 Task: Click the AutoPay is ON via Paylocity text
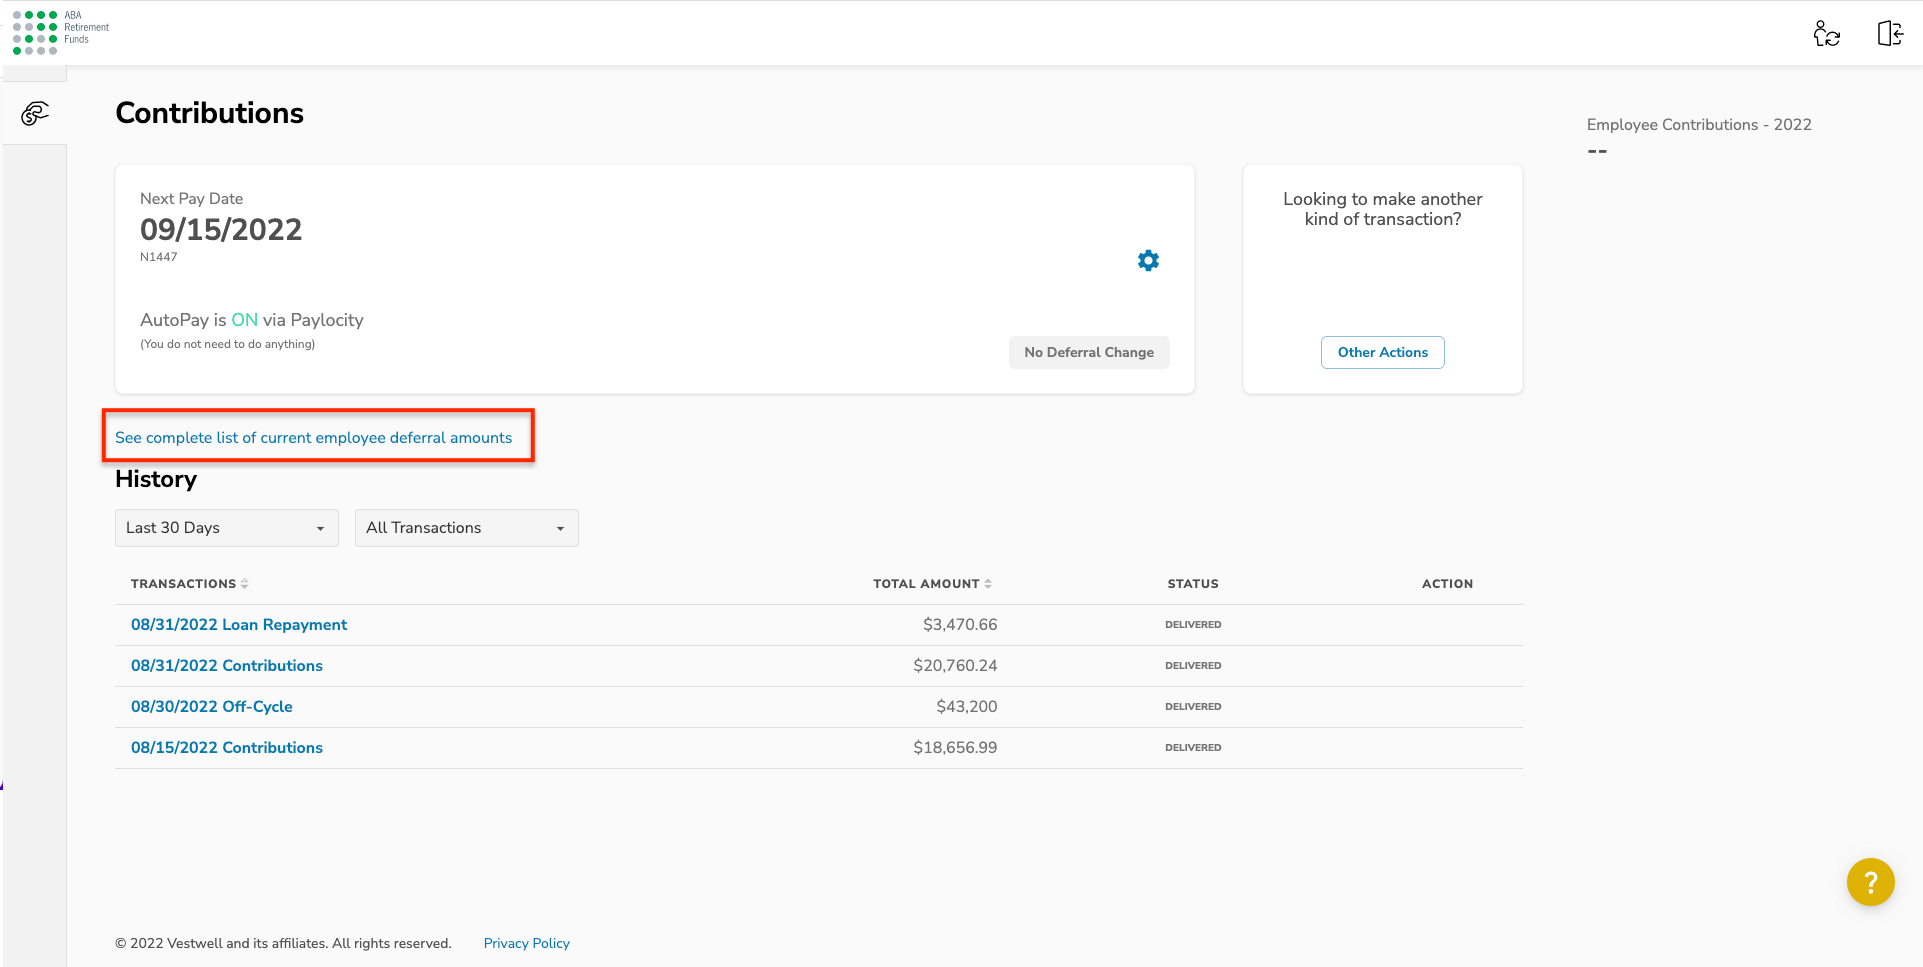[252, 320]
